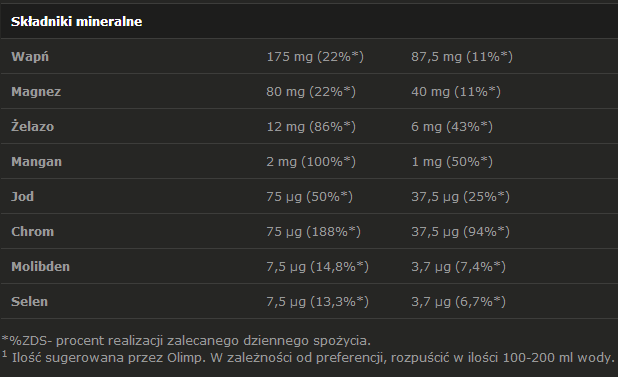
Task: Click the 37,5 µg (25%*) value
Action: coord(460,197)
